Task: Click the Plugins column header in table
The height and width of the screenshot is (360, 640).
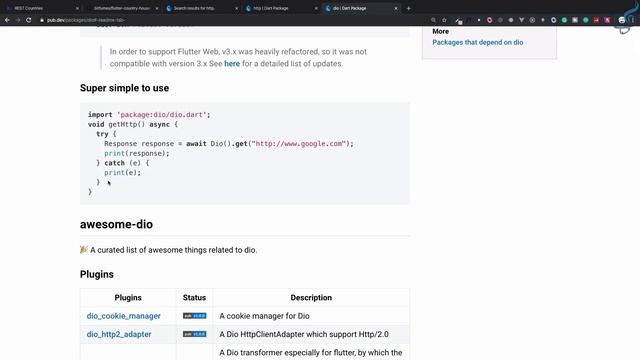Action: (x=128, y=298)
